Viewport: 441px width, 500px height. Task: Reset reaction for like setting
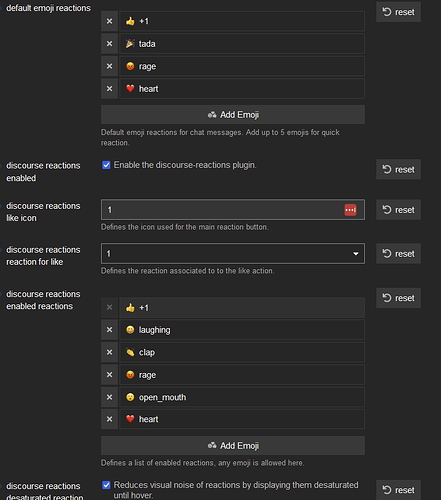398,254
